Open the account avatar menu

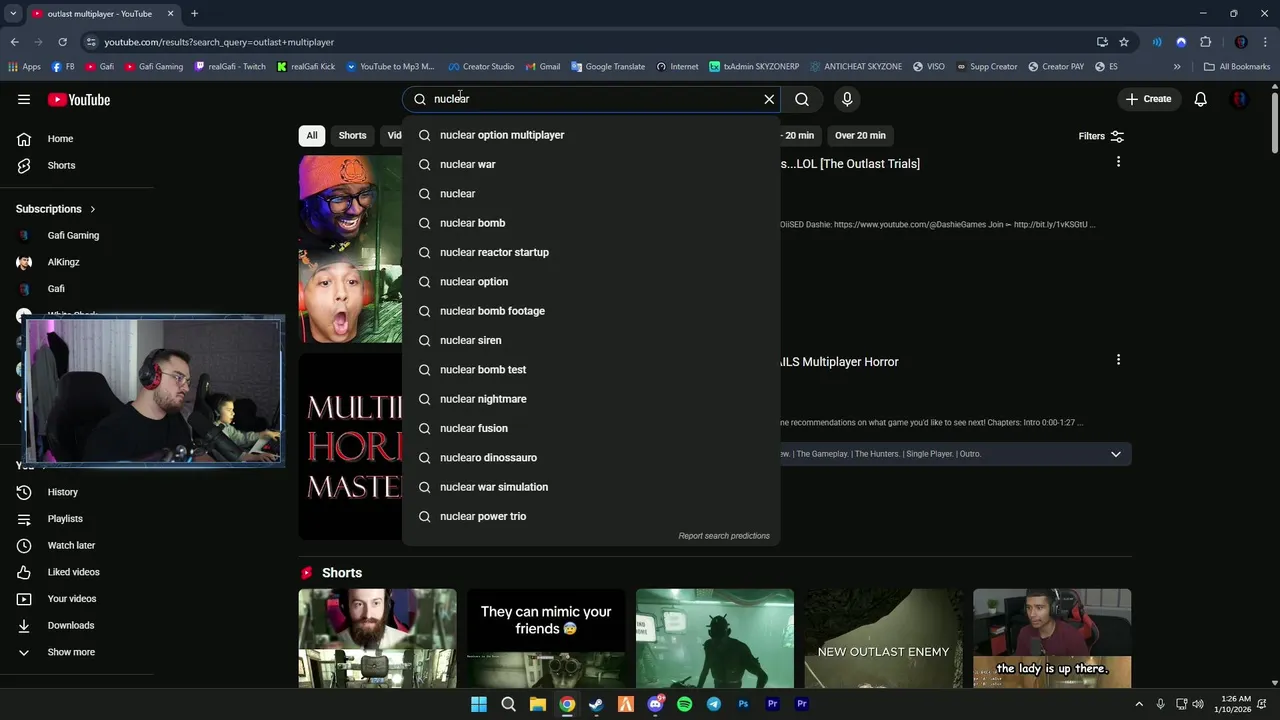point(1239,99)
